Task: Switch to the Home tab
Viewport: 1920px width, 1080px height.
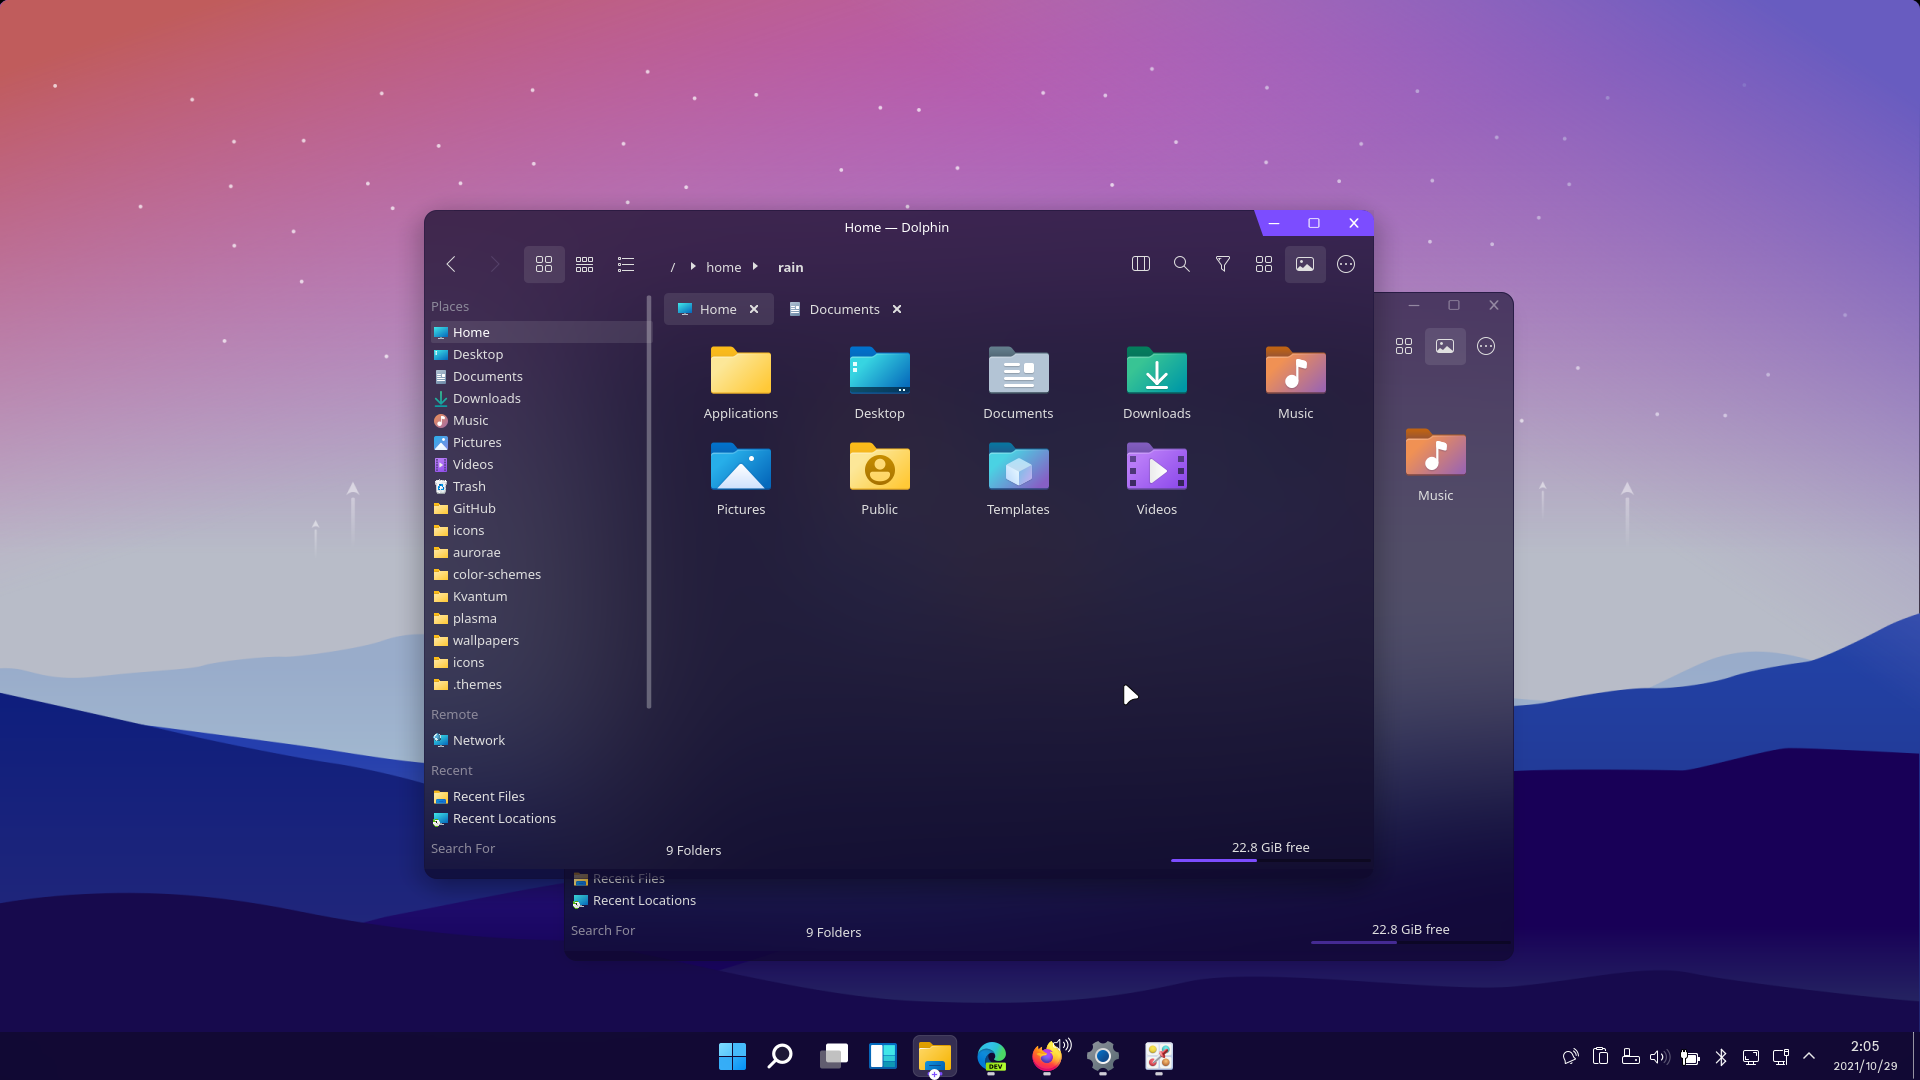Action: point(718,309)
